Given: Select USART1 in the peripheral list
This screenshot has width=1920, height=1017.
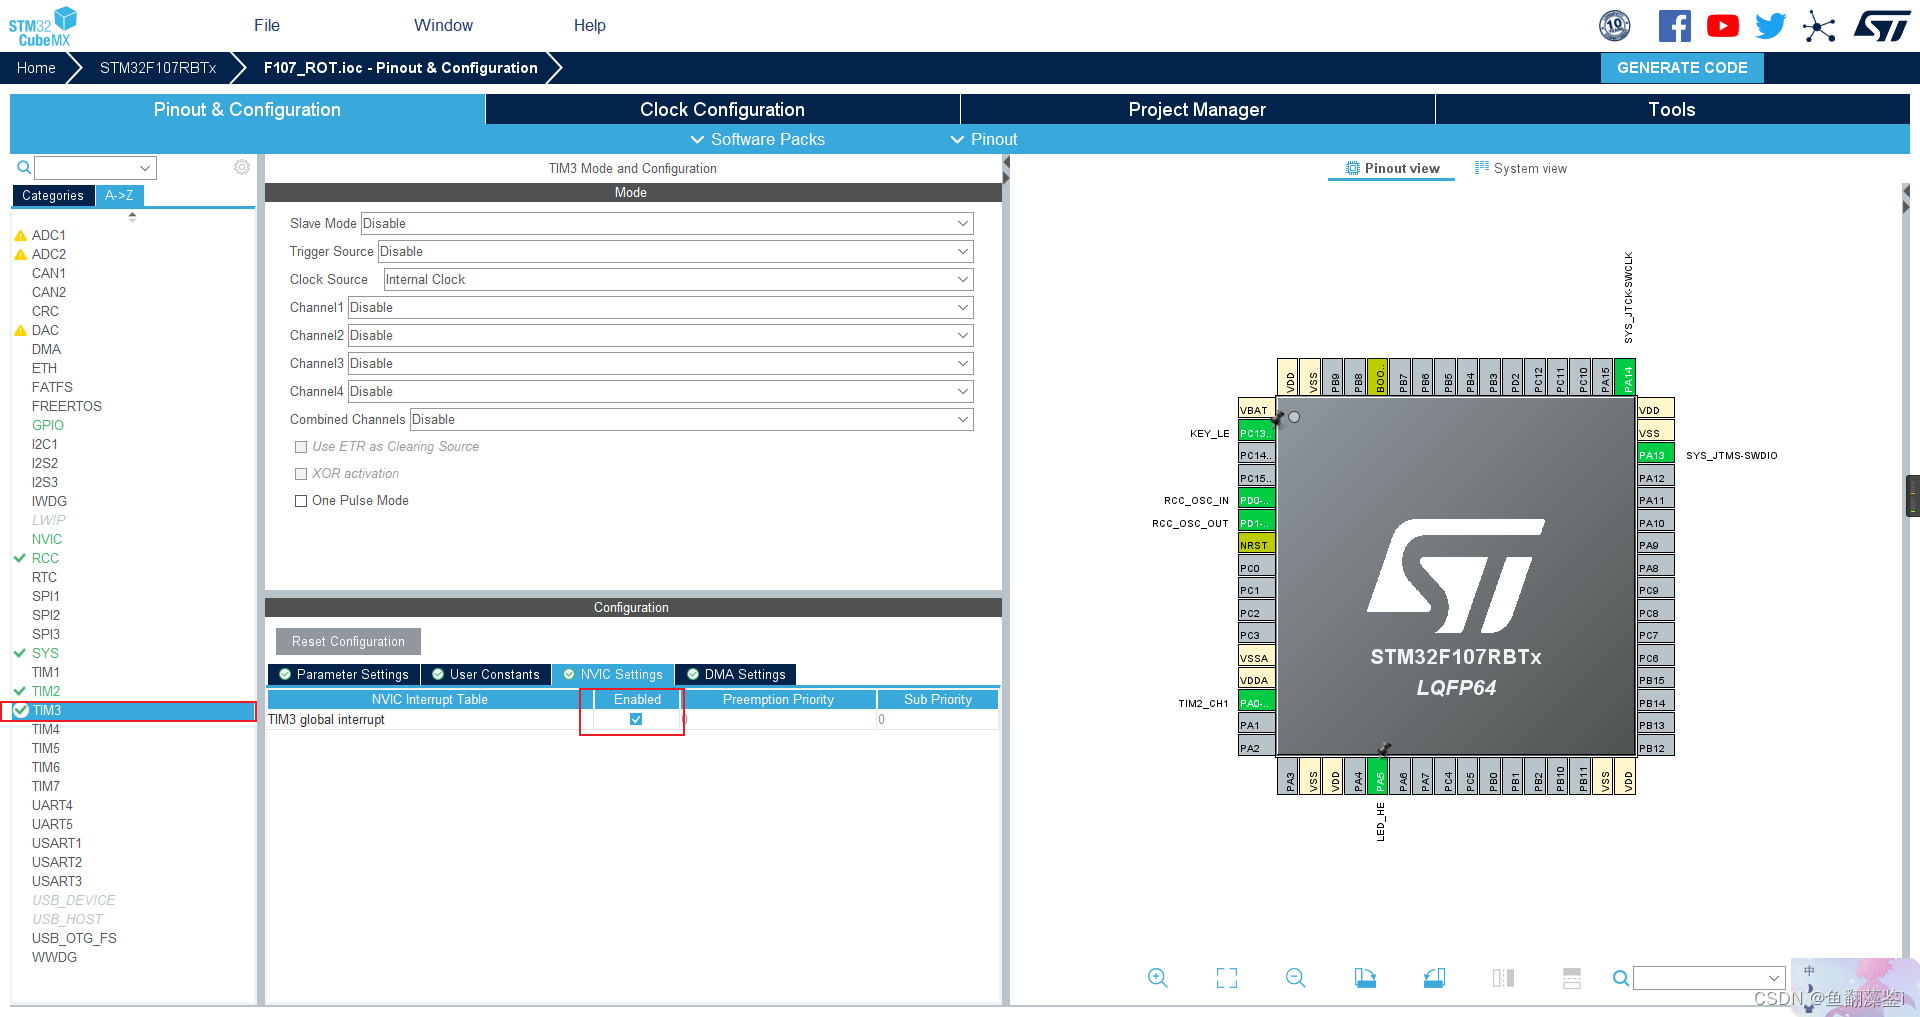Looking at the screenshot, I should (56, 843).
